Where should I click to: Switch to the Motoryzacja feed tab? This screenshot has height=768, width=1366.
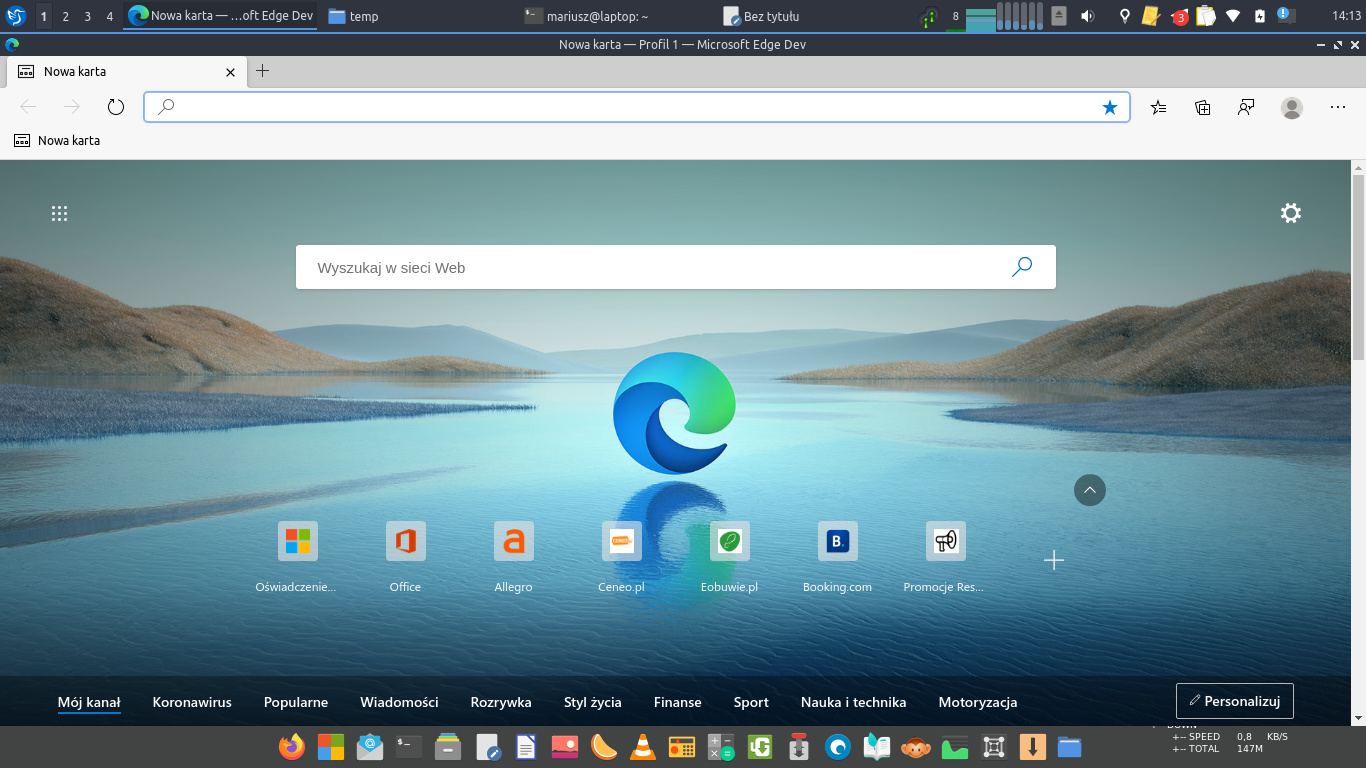pos(978,702)
